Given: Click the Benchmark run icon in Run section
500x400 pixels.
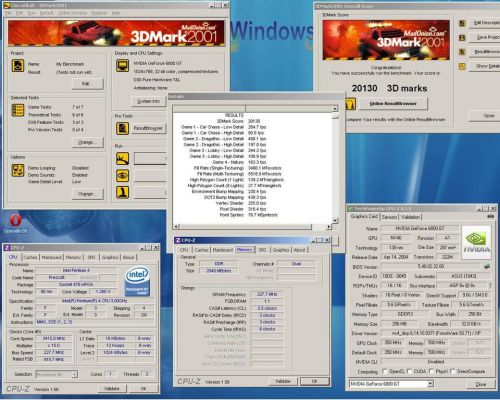Looking at the screenshot, I should click(x=122, y=159).
